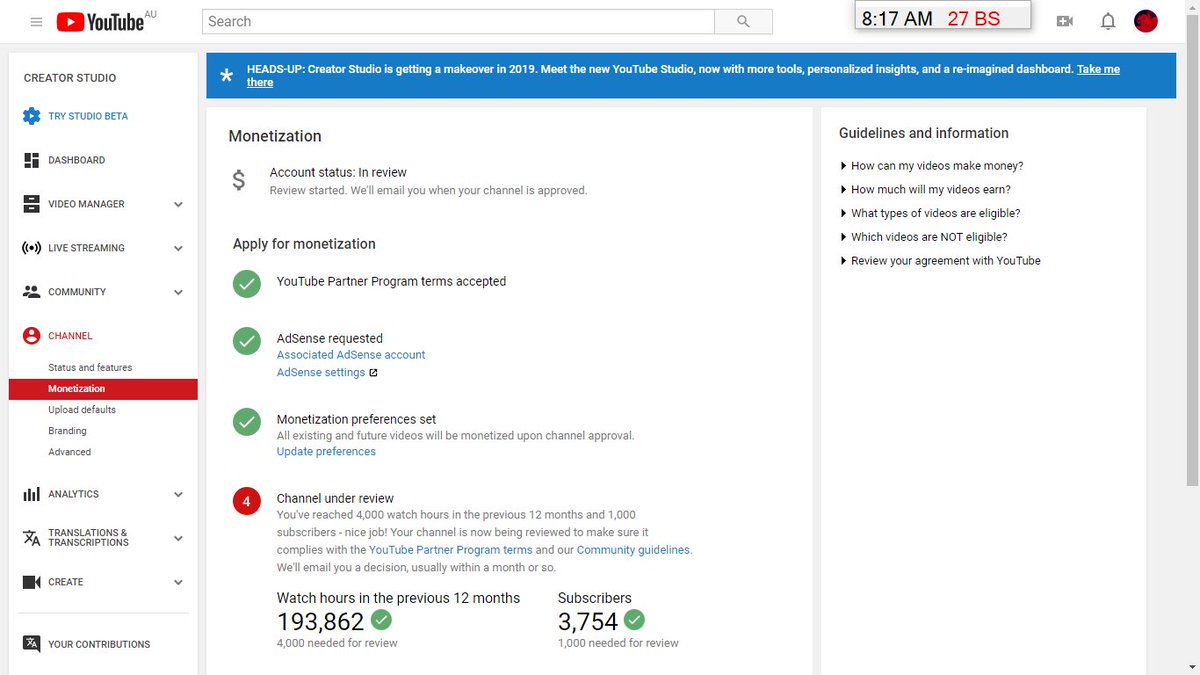Click 'Guidelines and information' heading
Image resolution: width=1200 pixels, height=675 pixels.
coord(924,133)
